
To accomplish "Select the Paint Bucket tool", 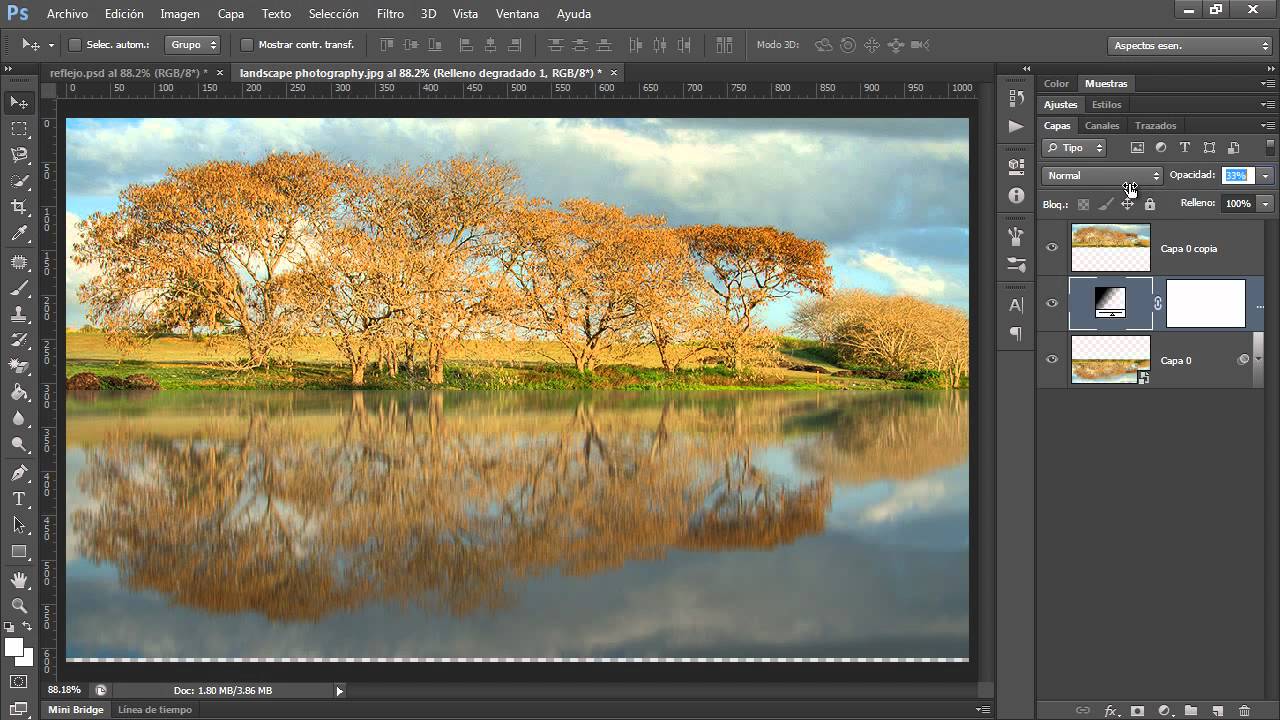I will click(x=19, y=393).
